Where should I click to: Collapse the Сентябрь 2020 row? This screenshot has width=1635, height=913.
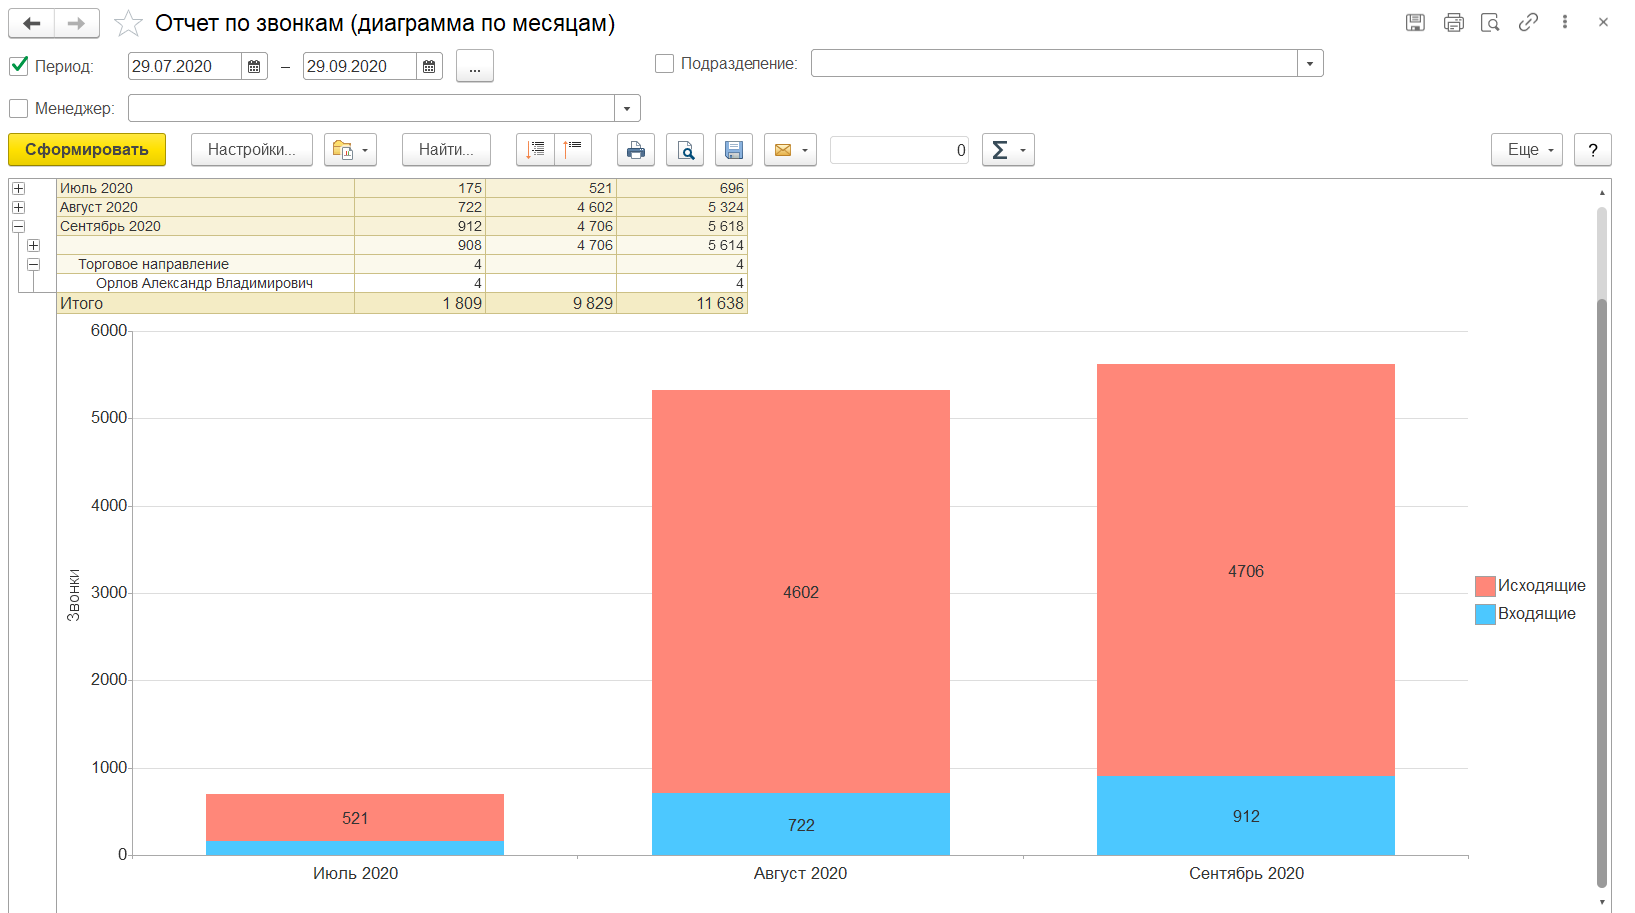[x=18, y=226]
